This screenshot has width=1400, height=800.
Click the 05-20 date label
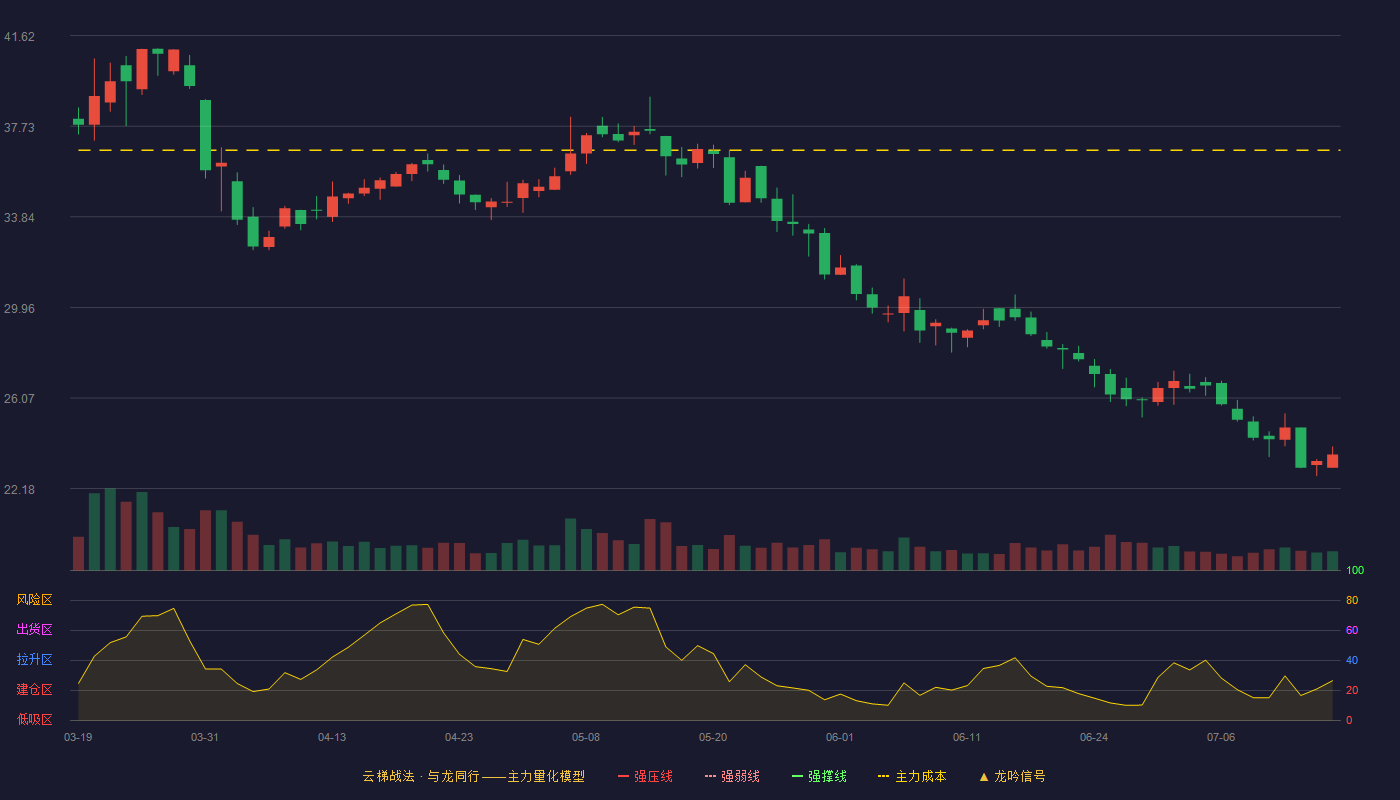[x=713, y=737]
